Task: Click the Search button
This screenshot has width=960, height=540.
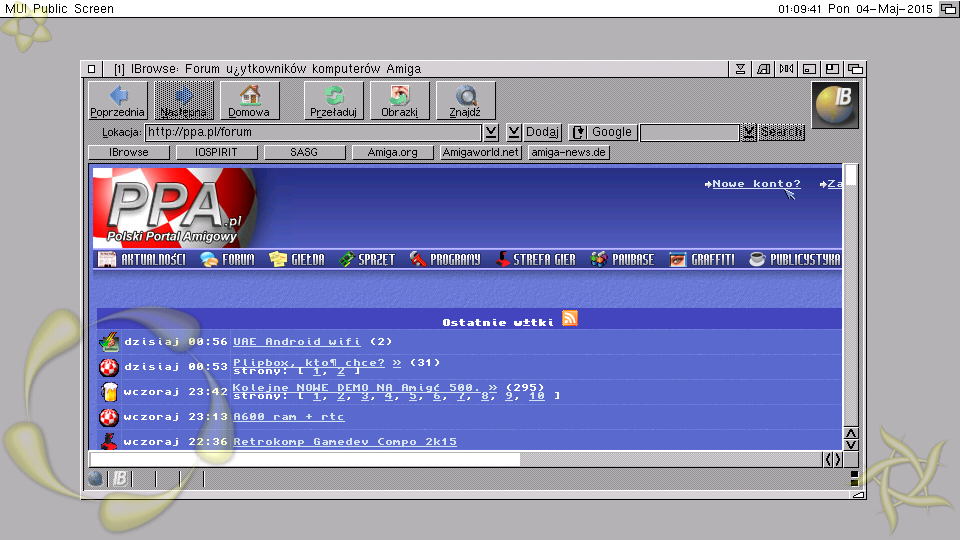Action: click(781, 132)
